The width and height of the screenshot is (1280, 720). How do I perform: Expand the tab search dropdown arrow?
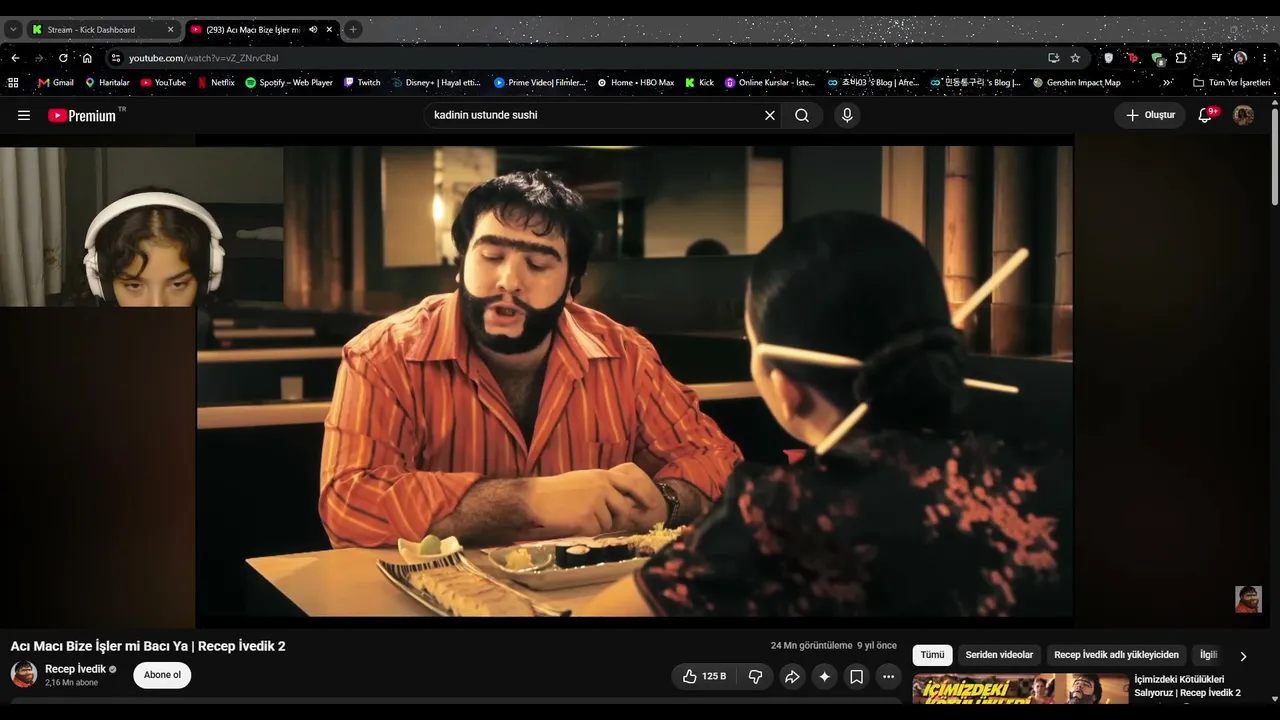tap(13, 30)
